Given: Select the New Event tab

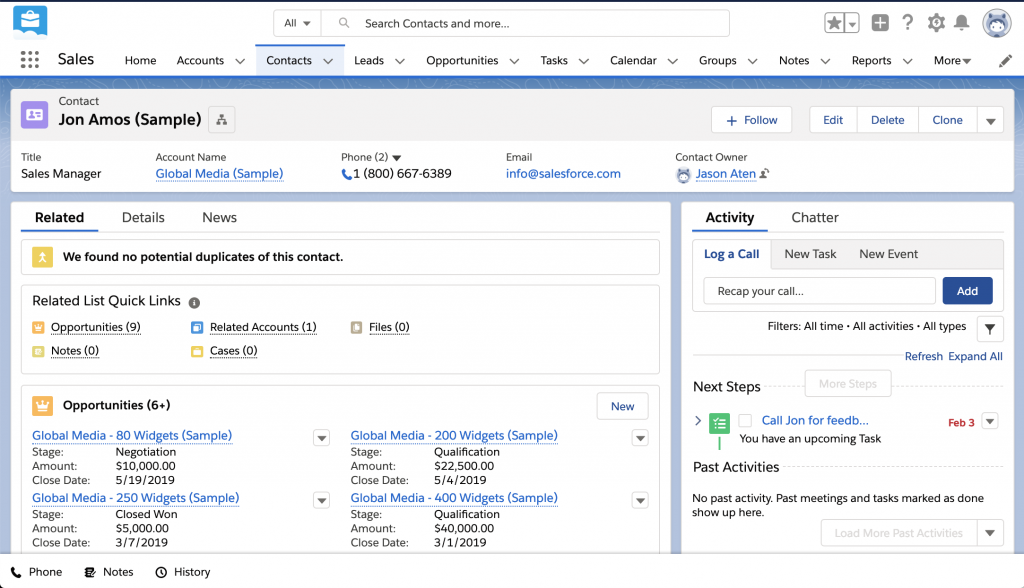Looking at the screenshot, I should click(x=888, y=254).
